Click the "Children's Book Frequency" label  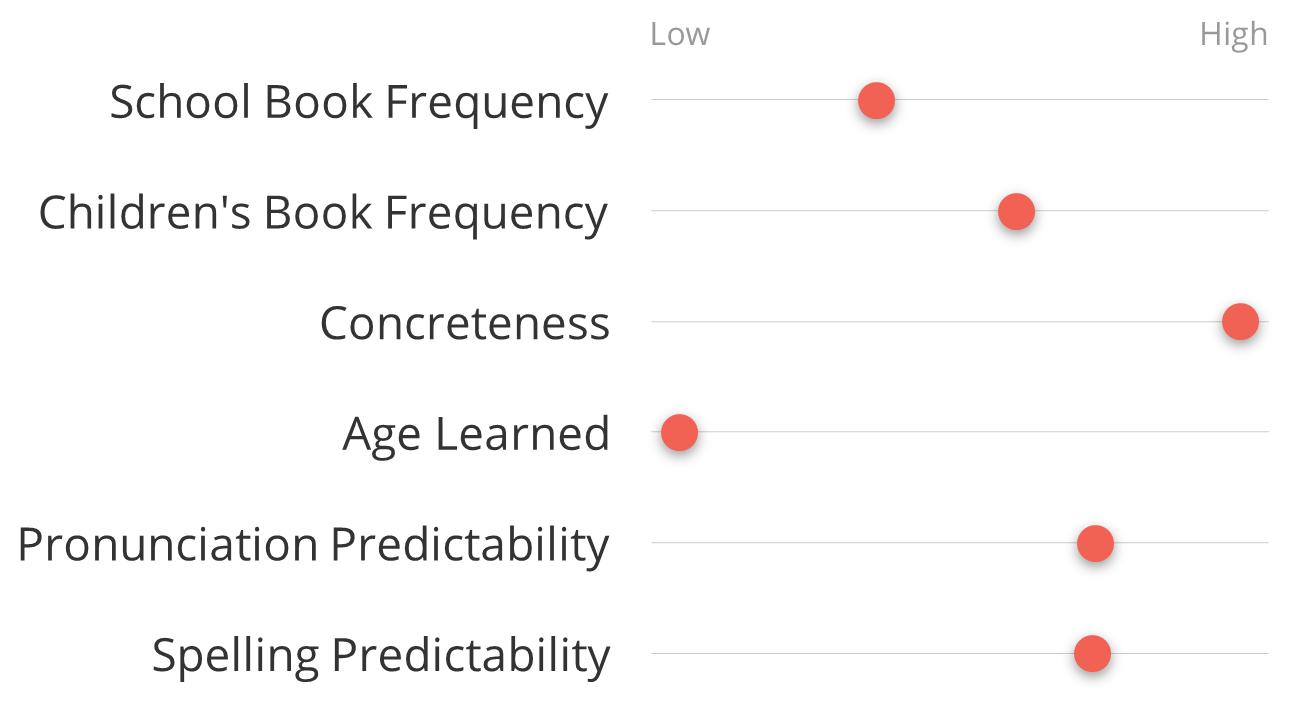pyautogui.click(x=322, y=213)
